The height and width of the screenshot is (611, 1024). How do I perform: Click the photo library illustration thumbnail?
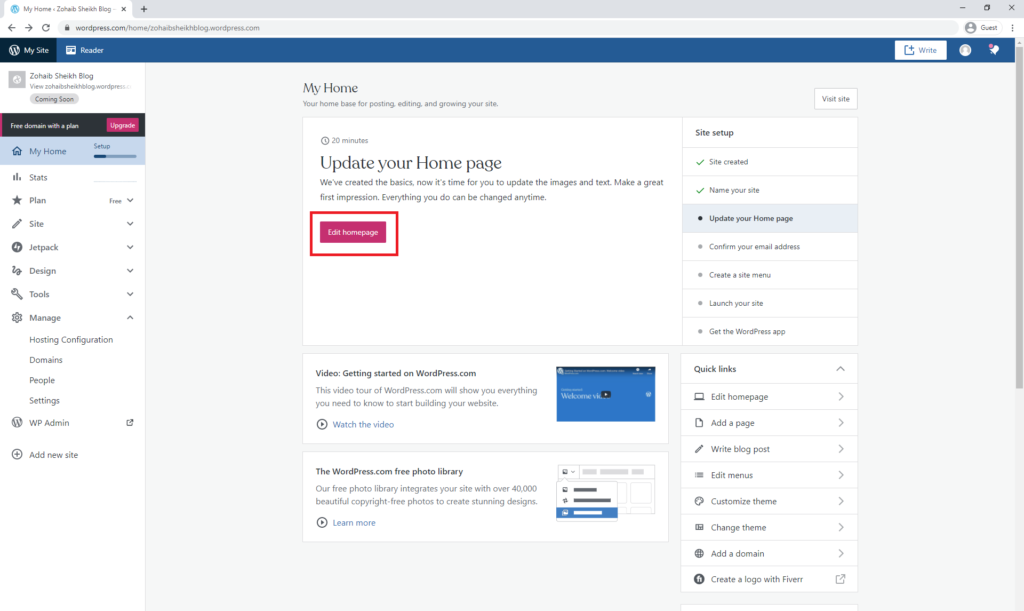point(605,491)
